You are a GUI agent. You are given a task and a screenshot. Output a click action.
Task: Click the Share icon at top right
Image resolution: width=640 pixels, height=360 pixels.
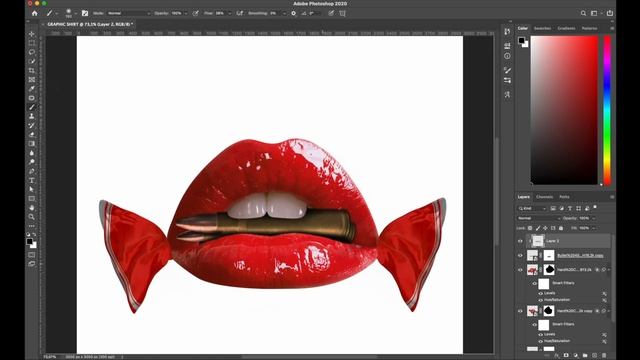[x=610, y=13]
